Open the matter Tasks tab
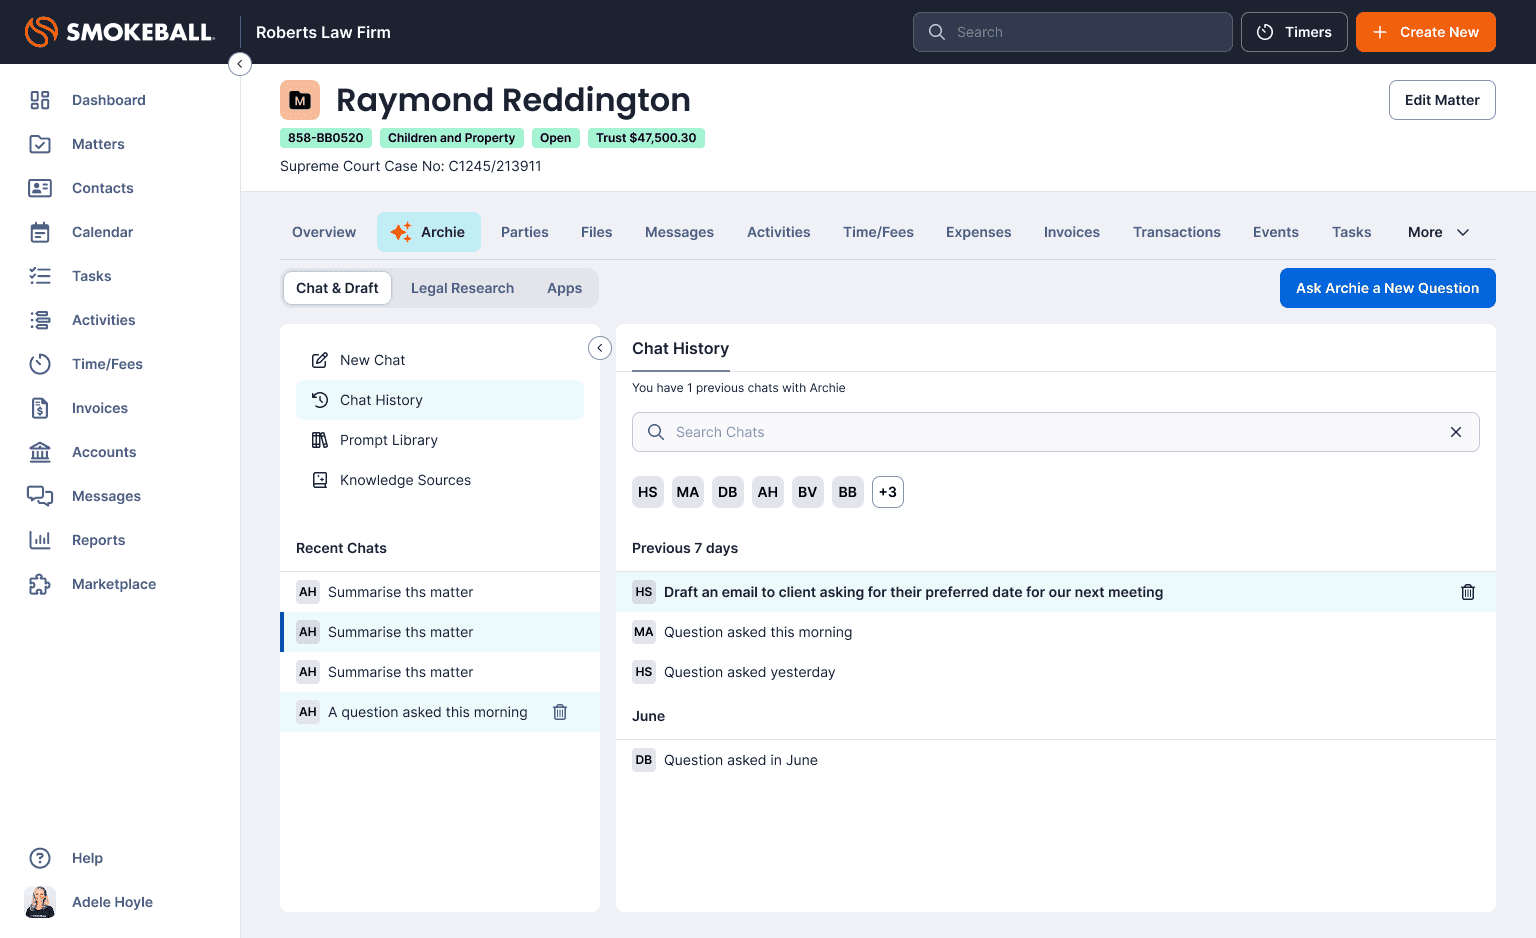The width and height of the screenshot is (1536, 938). pos(1352,232)
